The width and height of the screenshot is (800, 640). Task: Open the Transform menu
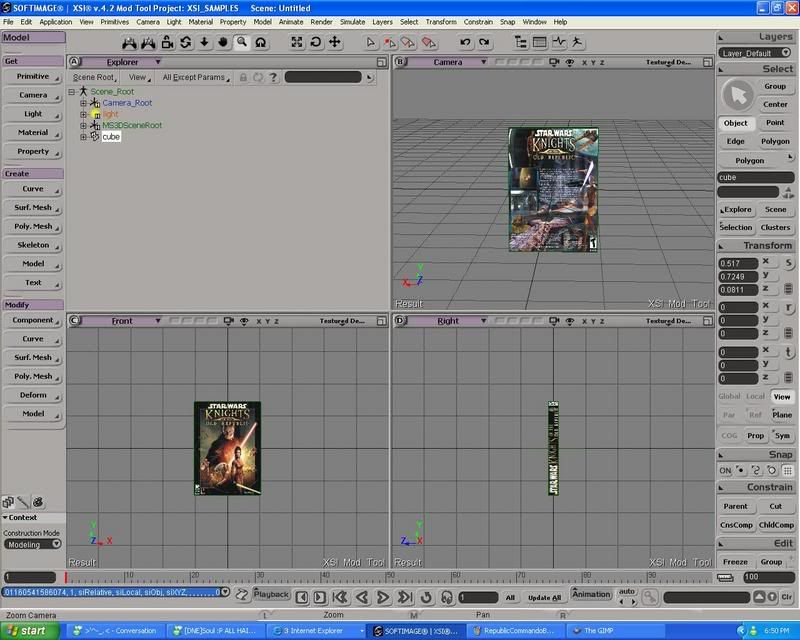pos(441,22)
